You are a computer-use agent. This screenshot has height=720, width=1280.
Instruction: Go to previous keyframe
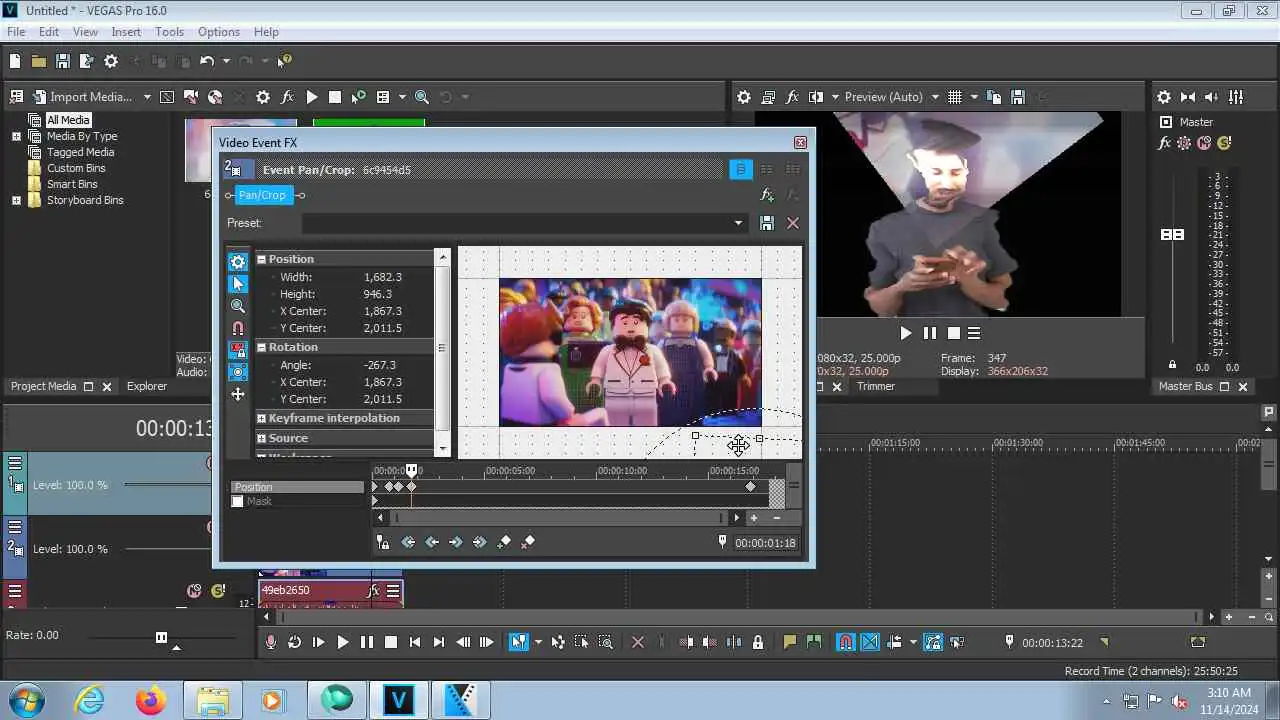pos(432,542)
